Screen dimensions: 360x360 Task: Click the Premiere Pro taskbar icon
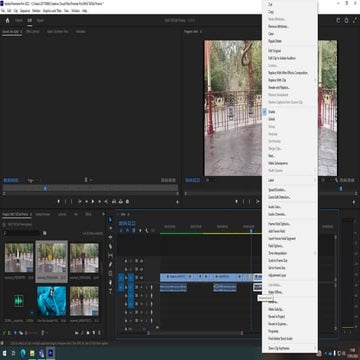point(51,353)
